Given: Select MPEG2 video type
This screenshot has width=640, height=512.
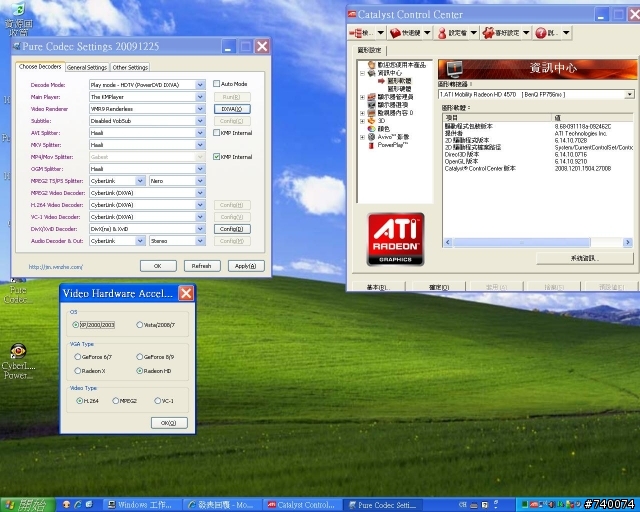Looking at the screenshot, I should pyautogui.click(x=116, y=401).
